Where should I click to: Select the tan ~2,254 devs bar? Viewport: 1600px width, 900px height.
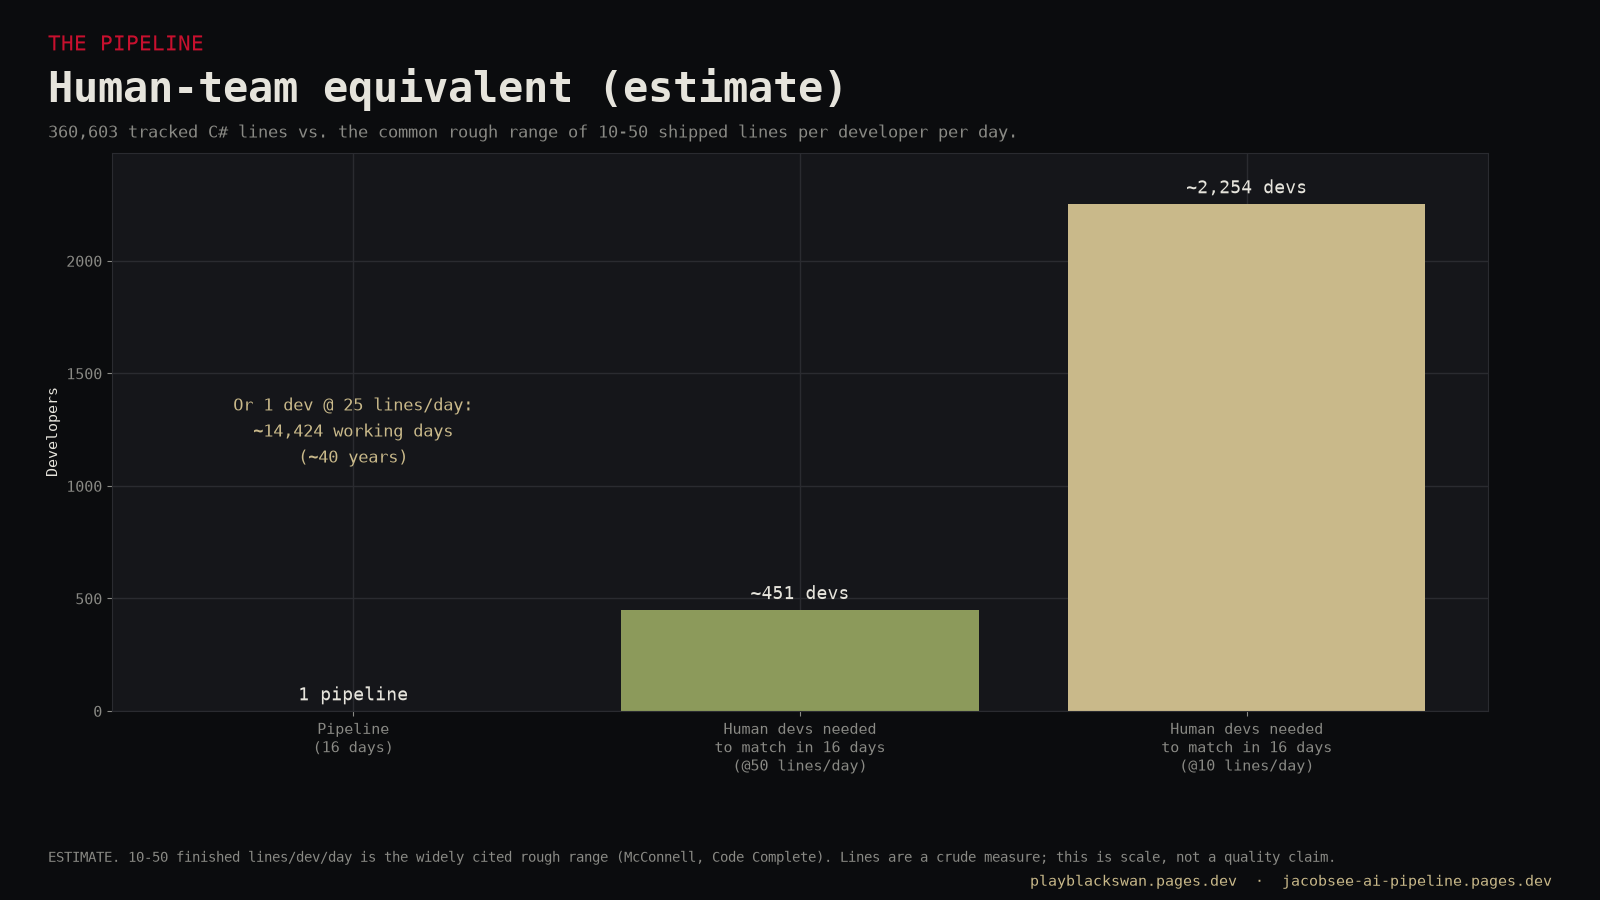tap(1246, 458)
